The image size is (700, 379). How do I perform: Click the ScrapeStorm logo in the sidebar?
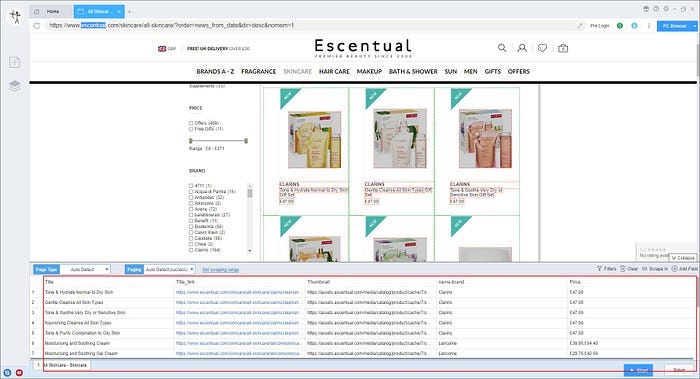[16, 17]
